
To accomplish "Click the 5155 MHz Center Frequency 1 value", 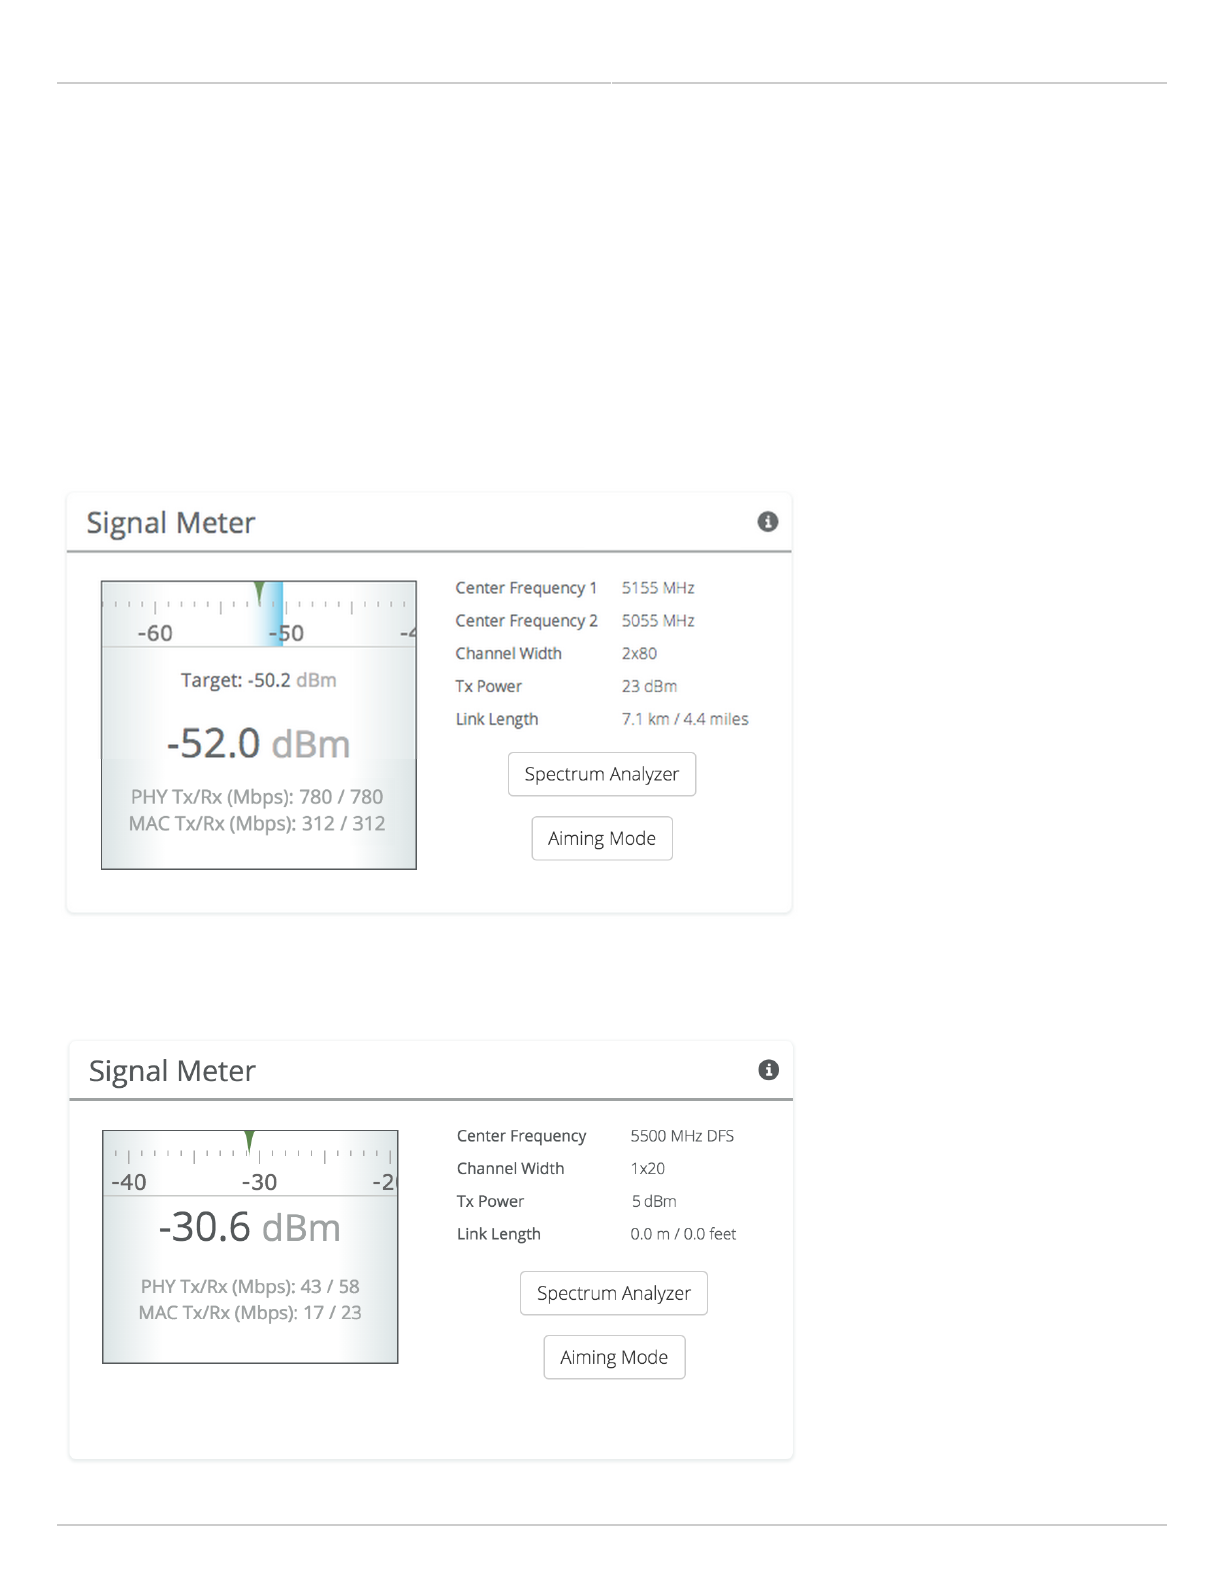I will click(658, 588).
